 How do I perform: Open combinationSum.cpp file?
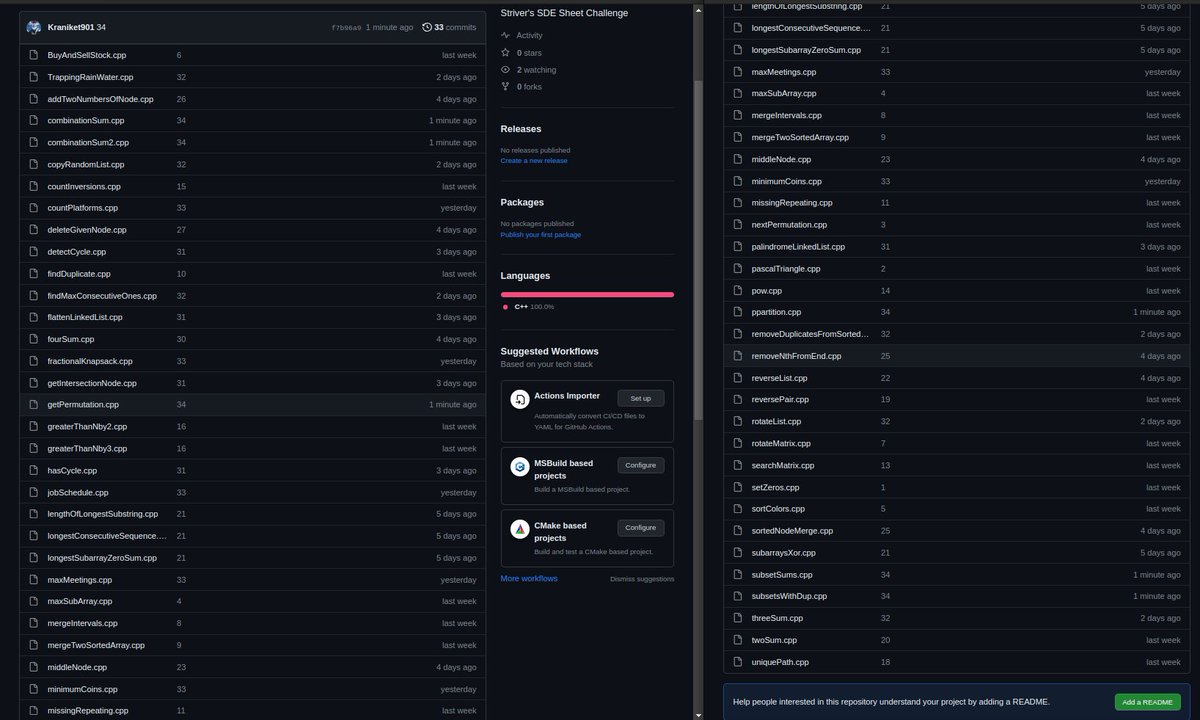(86, 120)
